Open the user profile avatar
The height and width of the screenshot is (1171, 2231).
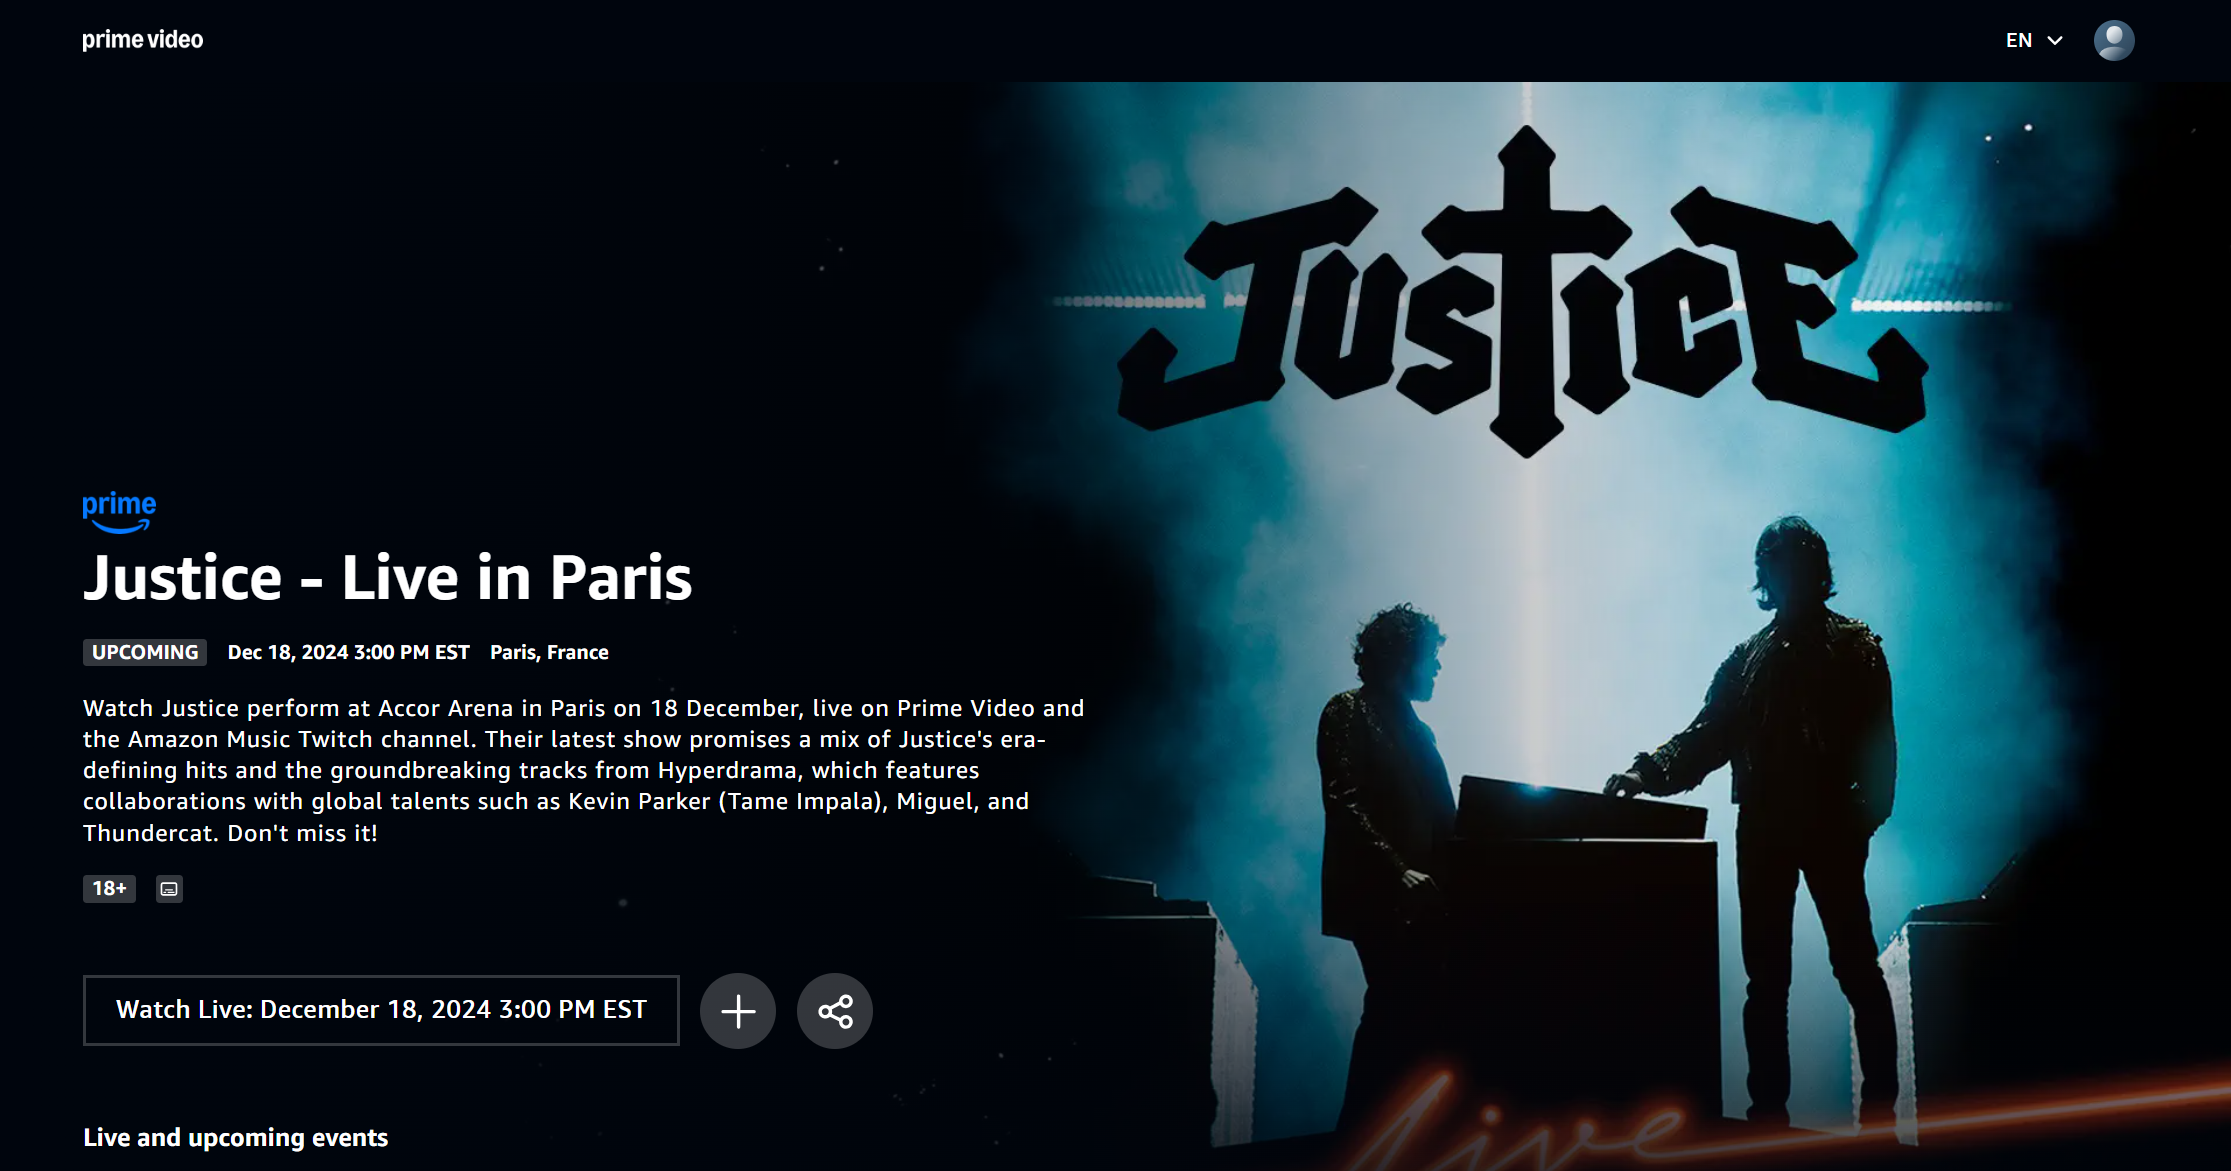pos(2114,41)
